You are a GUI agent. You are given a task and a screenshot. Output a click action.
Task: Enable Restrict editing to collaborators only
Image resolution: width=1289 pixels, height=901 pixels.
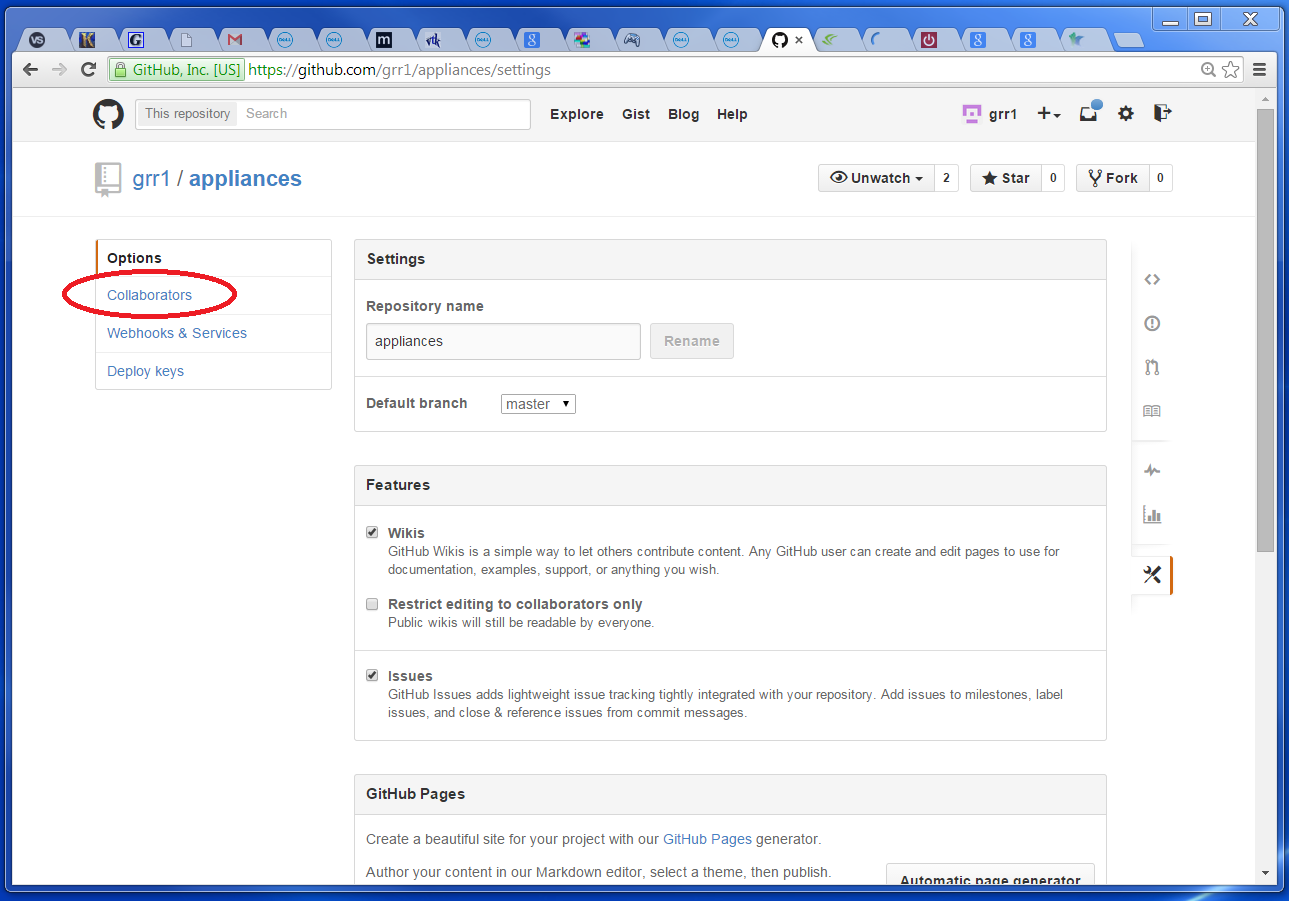(x=372, y=604)
